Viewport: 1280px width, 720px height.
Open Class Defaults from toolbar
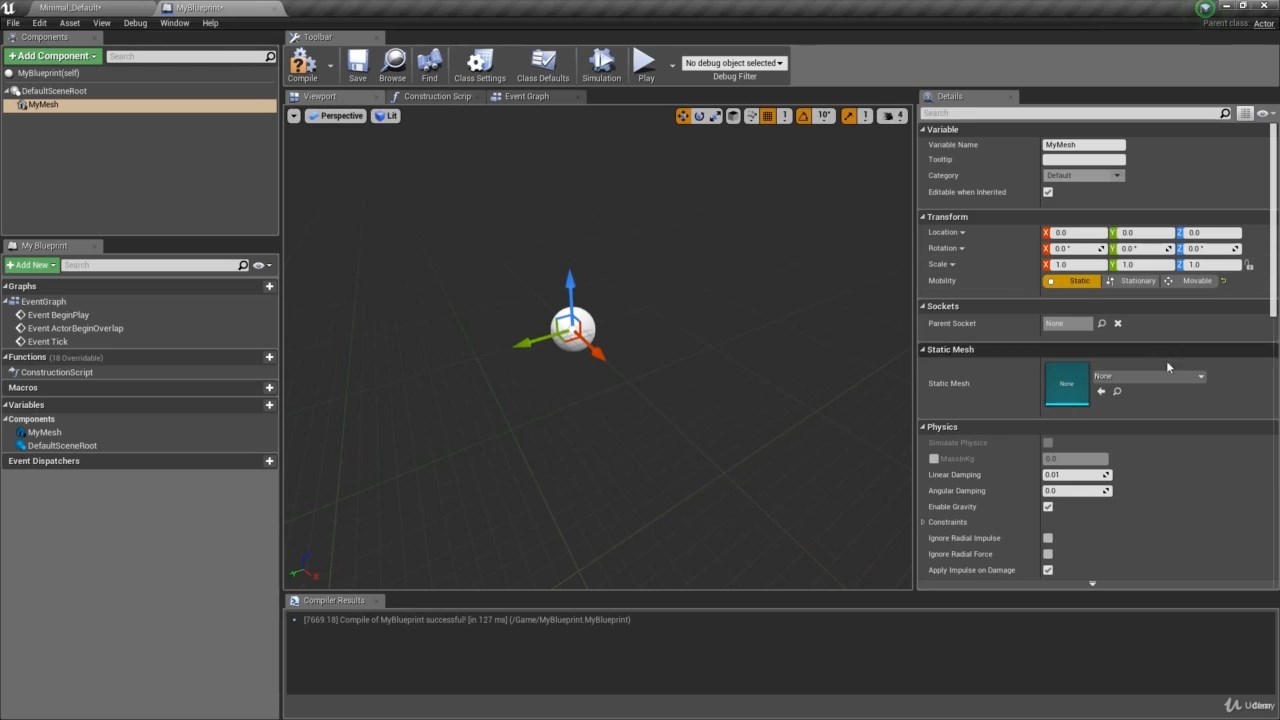(543, 64)
